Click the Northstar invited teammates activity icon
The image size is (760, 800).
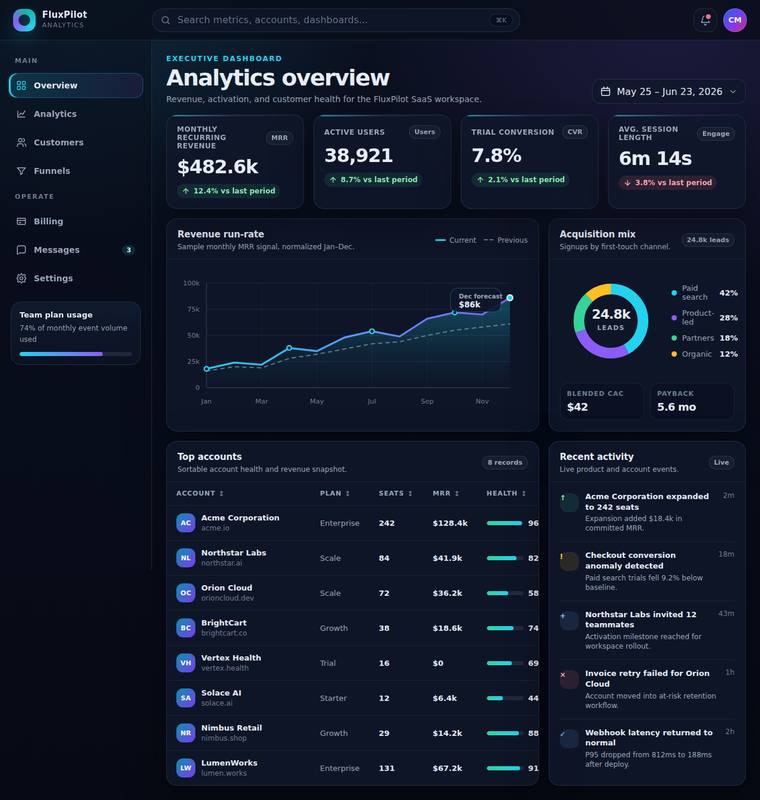tap(569, 620)
